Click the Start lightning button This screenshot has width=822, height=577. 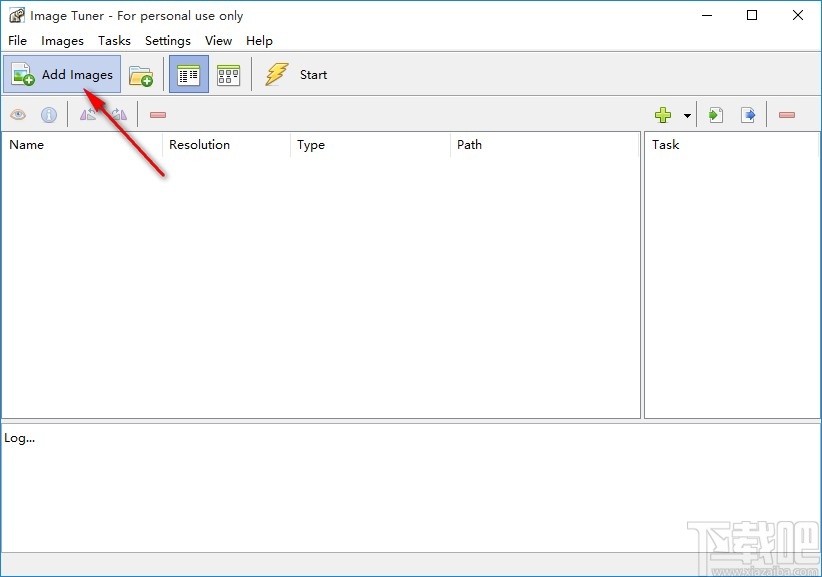point(296,74)
